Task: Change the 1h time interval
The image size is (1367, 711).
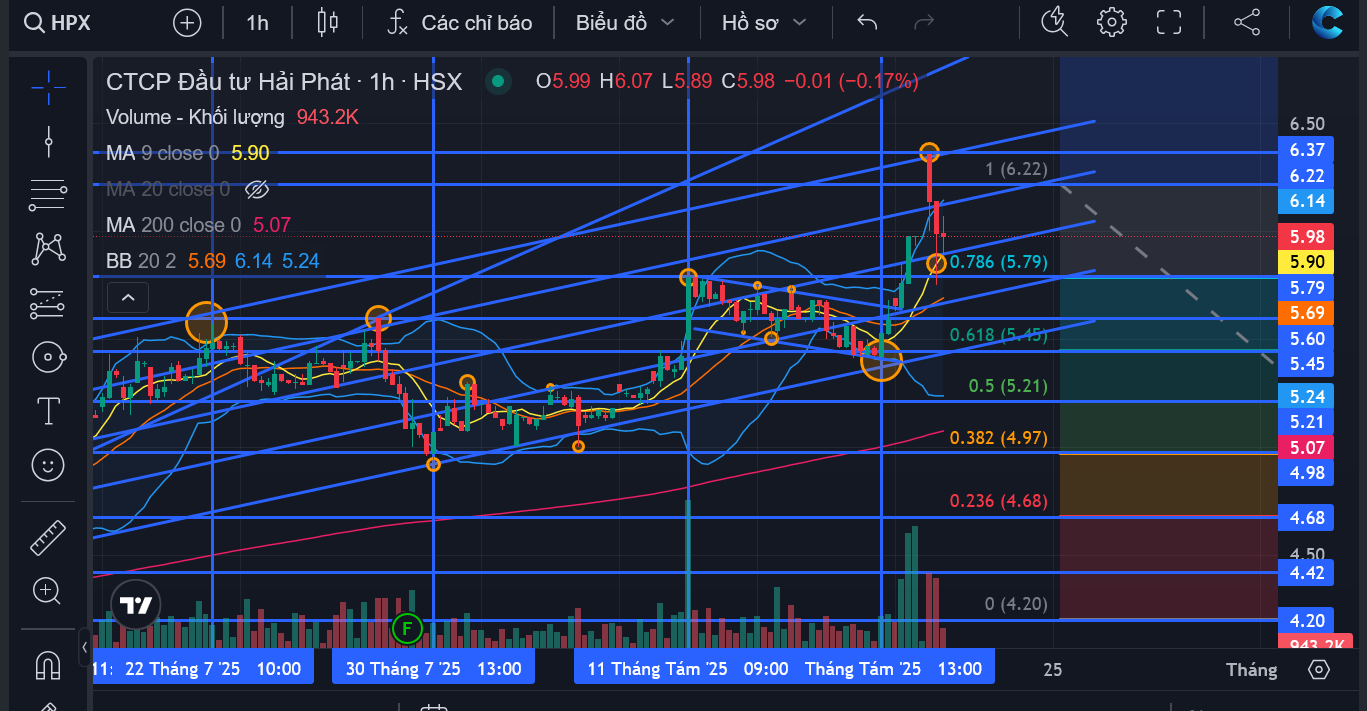Action: (x=257, y=22)
